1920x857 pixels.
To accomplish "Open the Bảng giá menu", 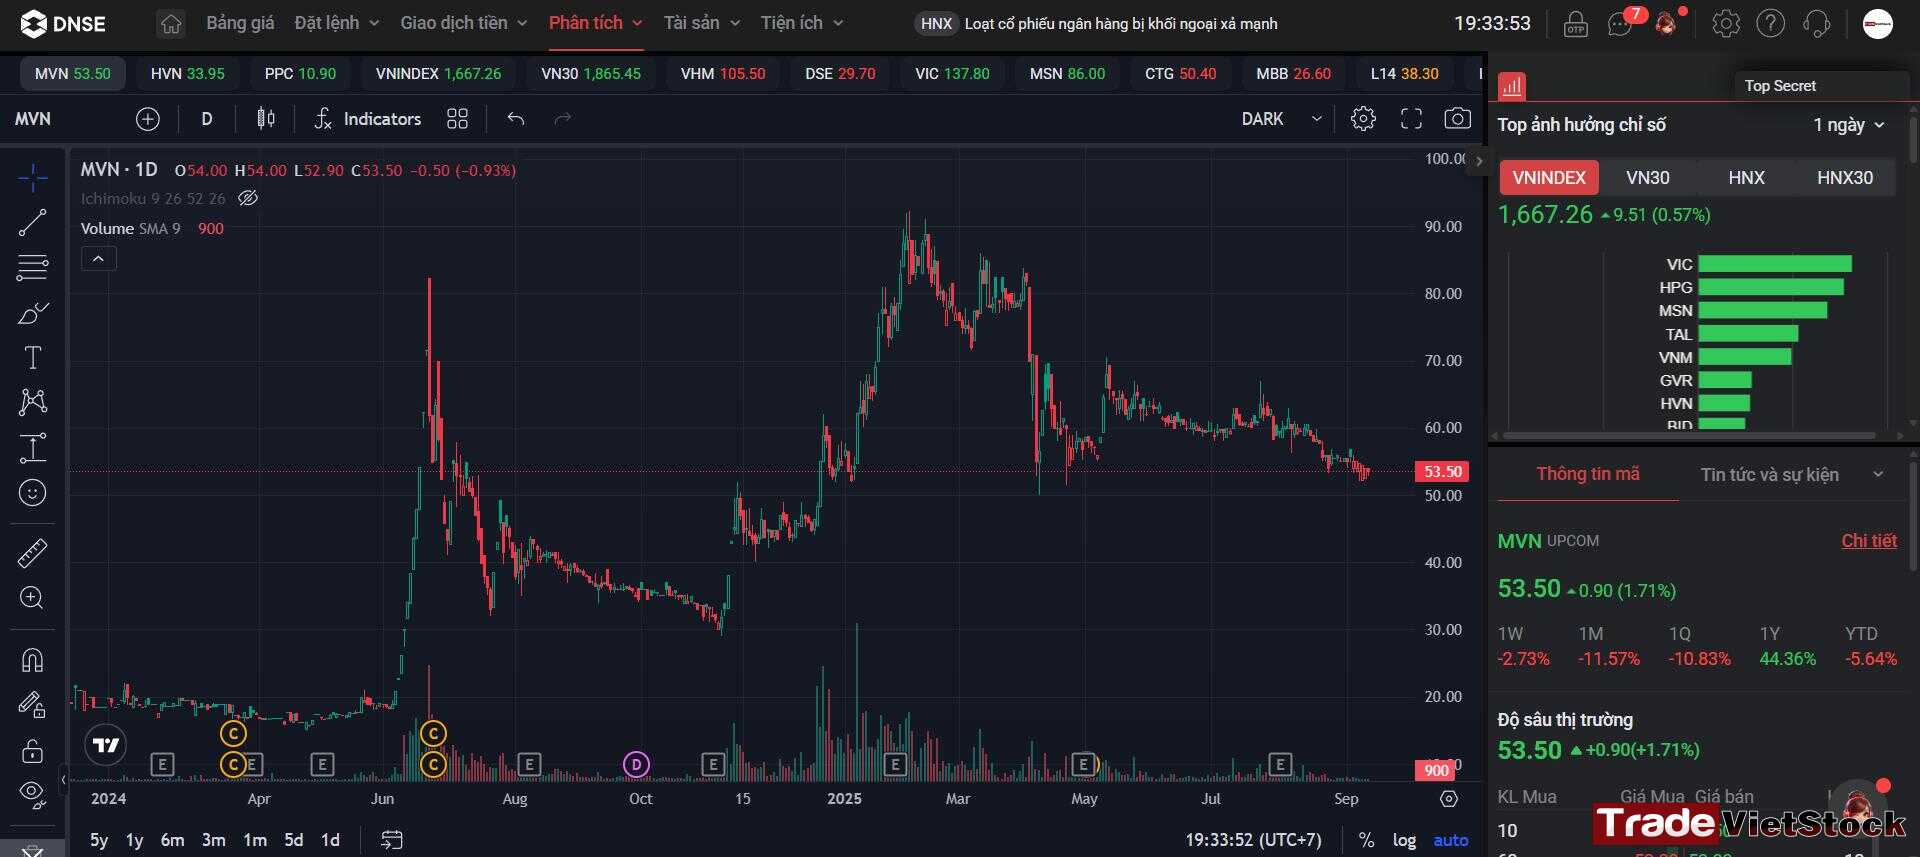I will point(240,23).
